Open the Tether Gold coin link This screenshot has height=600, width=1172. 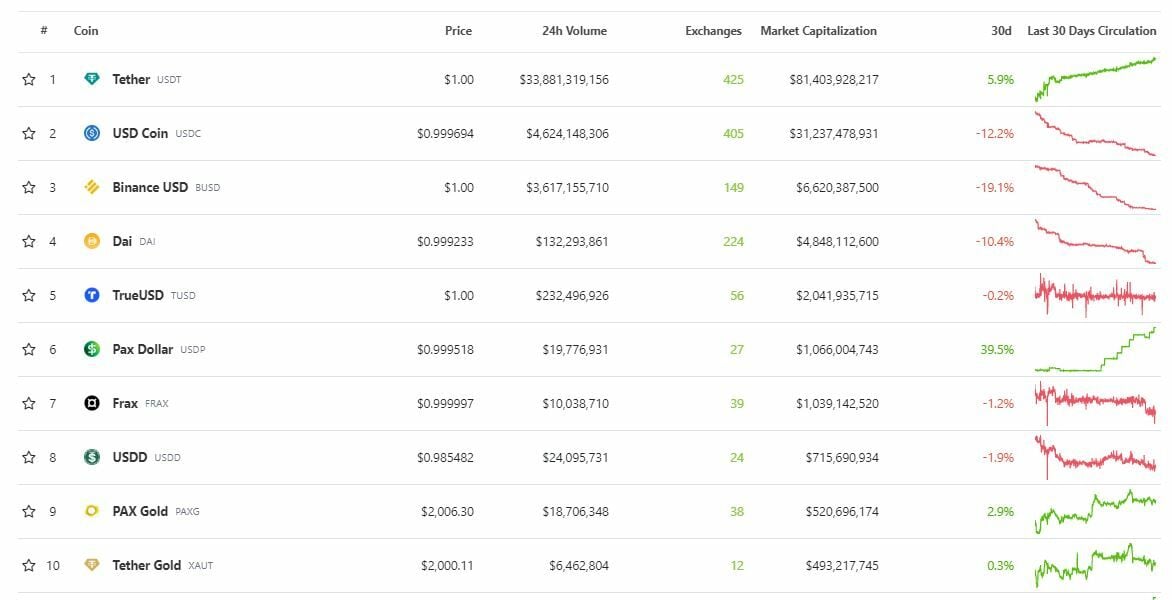(x=146, y=565)
